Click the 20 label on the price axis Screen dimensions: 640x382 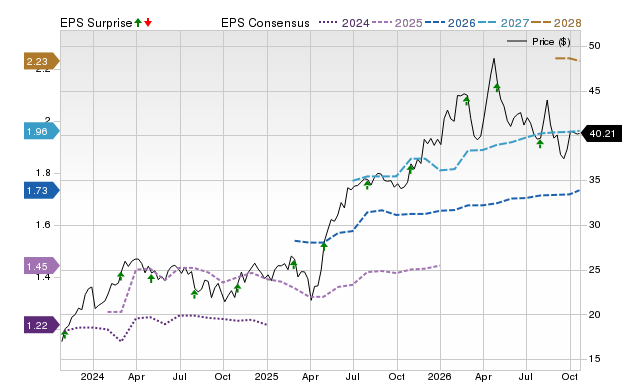pos(594,315)
